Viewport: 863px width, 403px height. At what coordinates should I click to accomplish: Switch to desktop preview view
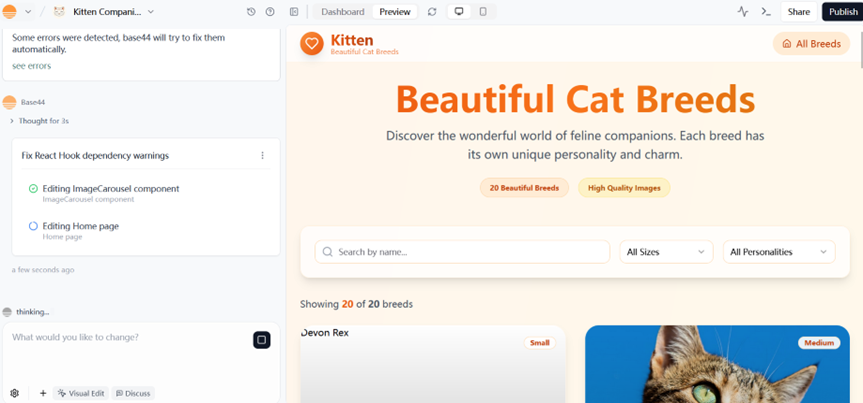[459, 12]
